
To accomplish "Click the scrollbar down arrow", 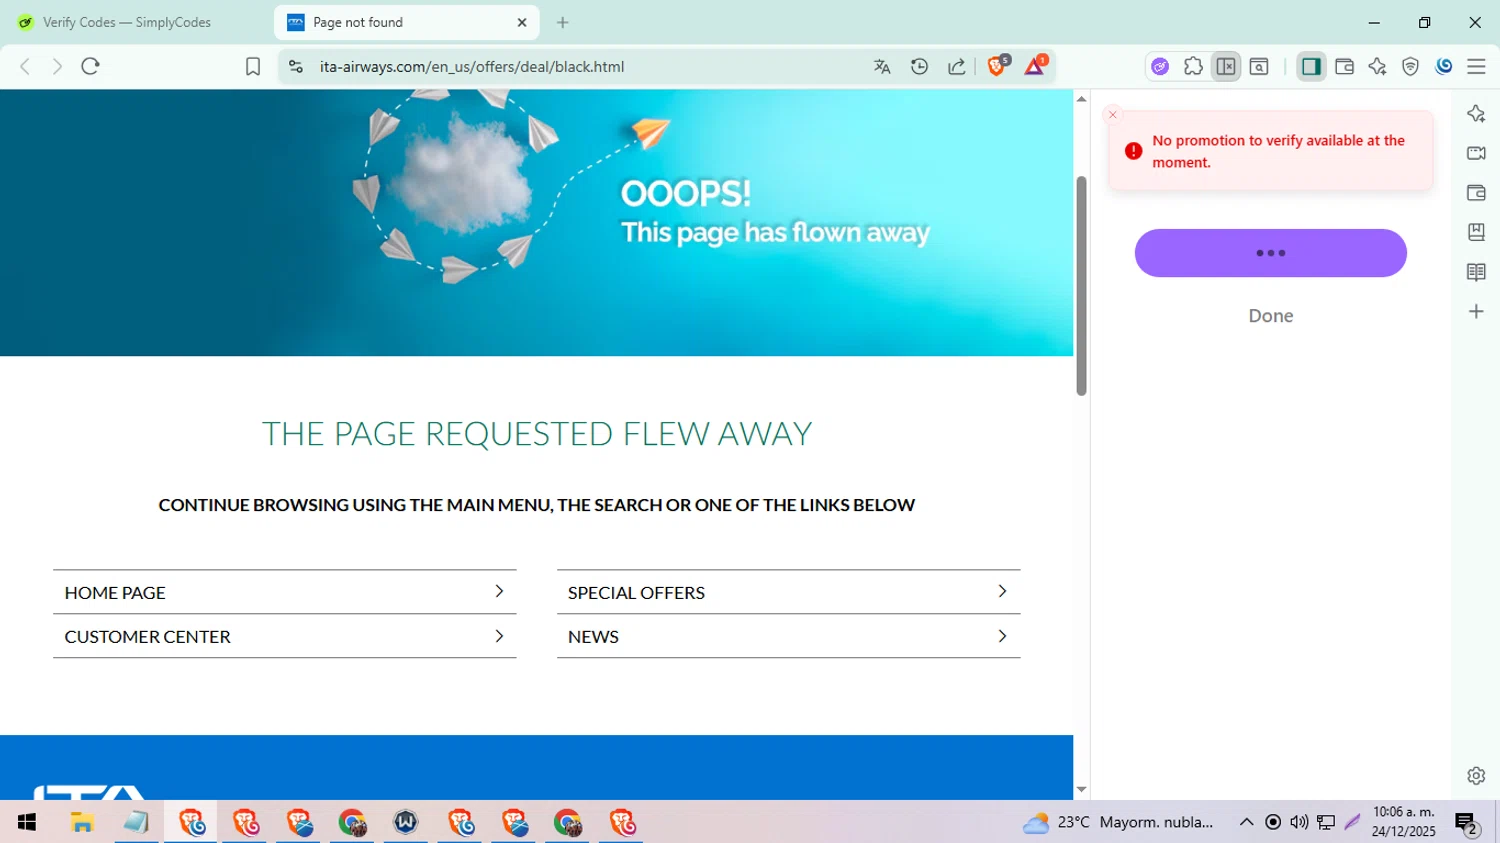I will pyautogui.click(x=1081, y=790).
